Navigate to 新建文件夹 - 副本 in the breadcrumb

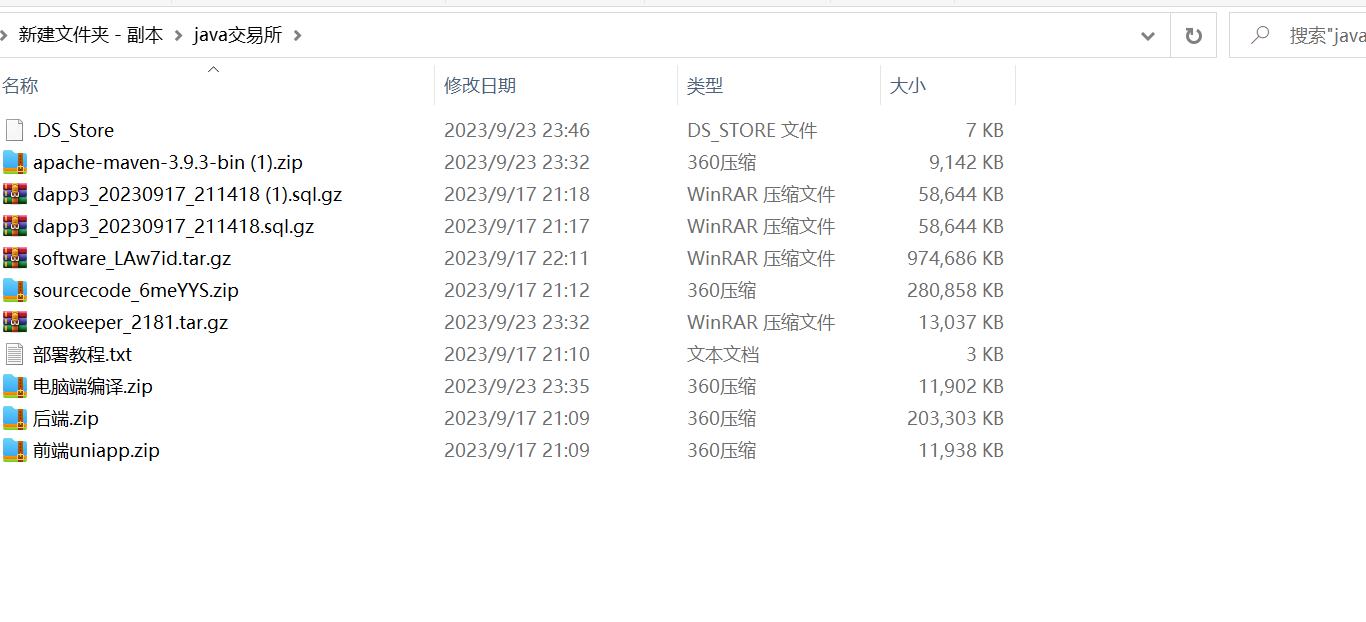(90, 36)
